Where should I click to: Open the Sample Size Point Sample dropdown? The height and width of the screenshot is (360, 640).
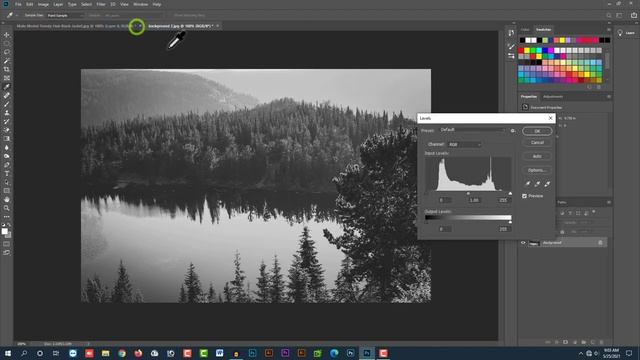[65, 15]
